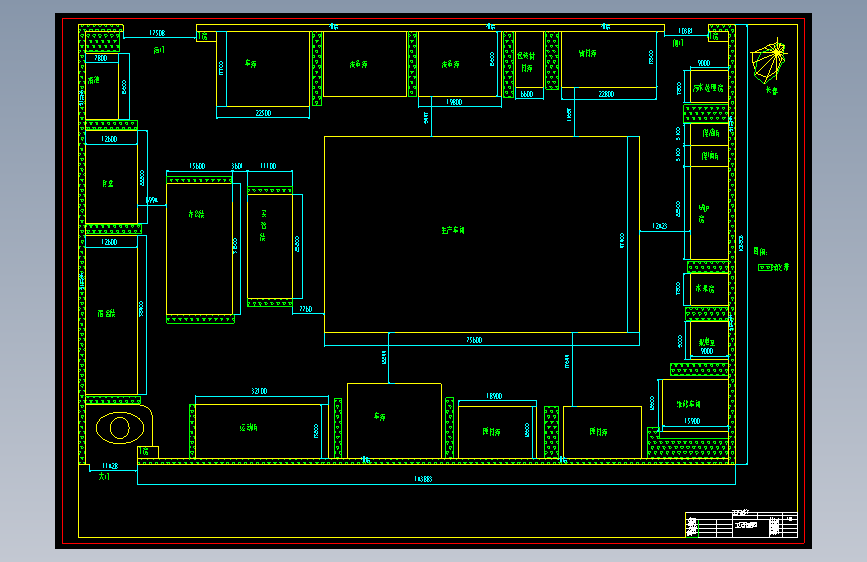This screenshot has height=562, width=867.
Task: Select the oval fountain shape near the gate
Action: (x=120, y=428)
